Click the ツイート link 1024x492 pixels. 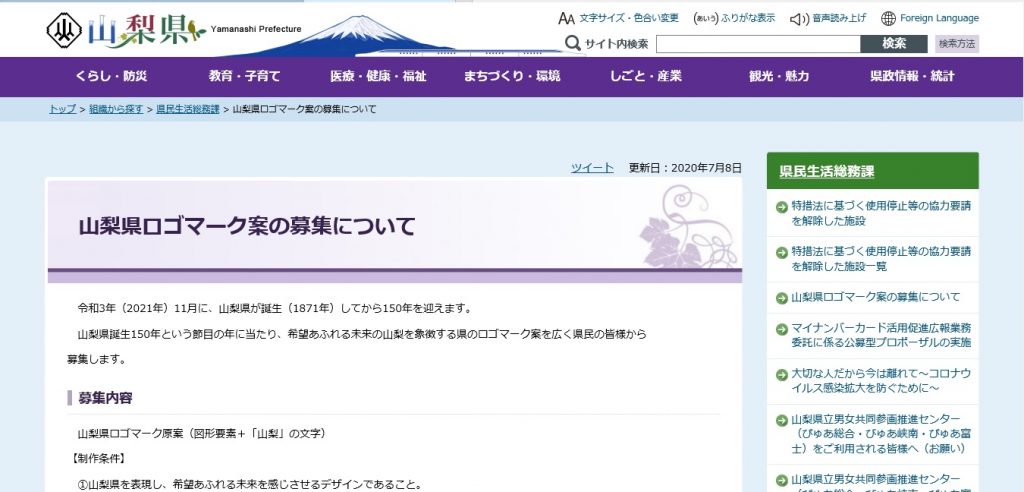(592, 168)
